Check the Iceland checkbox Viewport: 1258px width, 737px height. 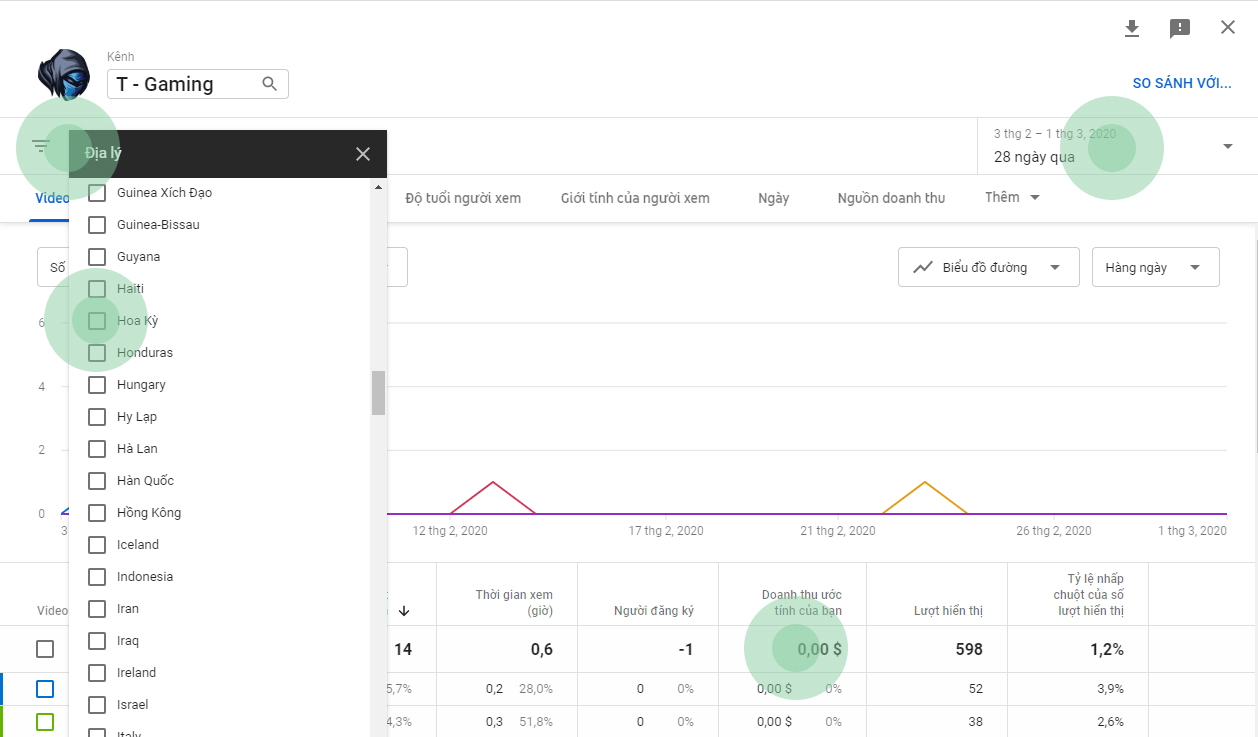(97, 545)
